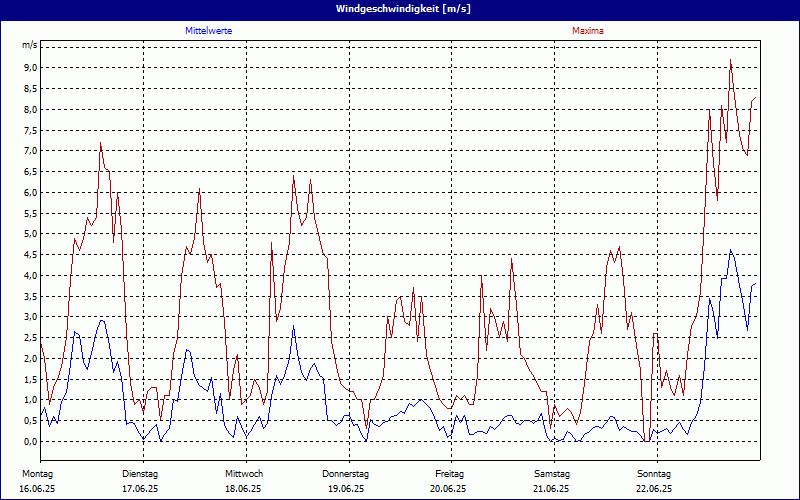This screenshot has height=500, width=800.
Task: Select the "Freitag" day label
Action: pyautogui.click(x=449, y=473)
